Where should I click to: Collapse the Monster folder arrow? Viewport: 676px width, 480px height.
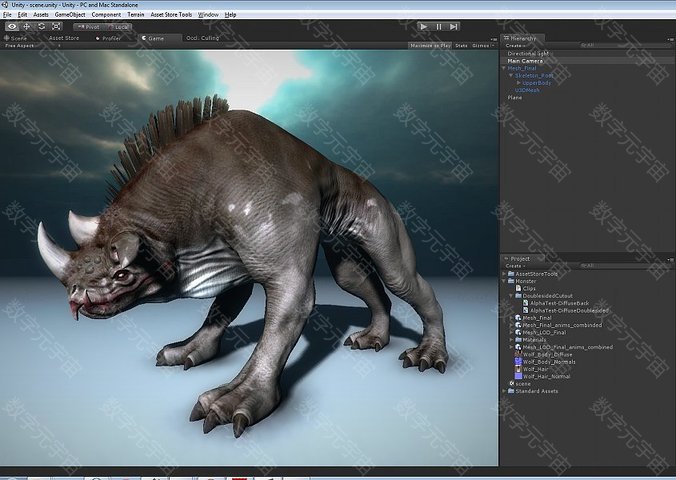pyautogui.click(x=504, y=281)
